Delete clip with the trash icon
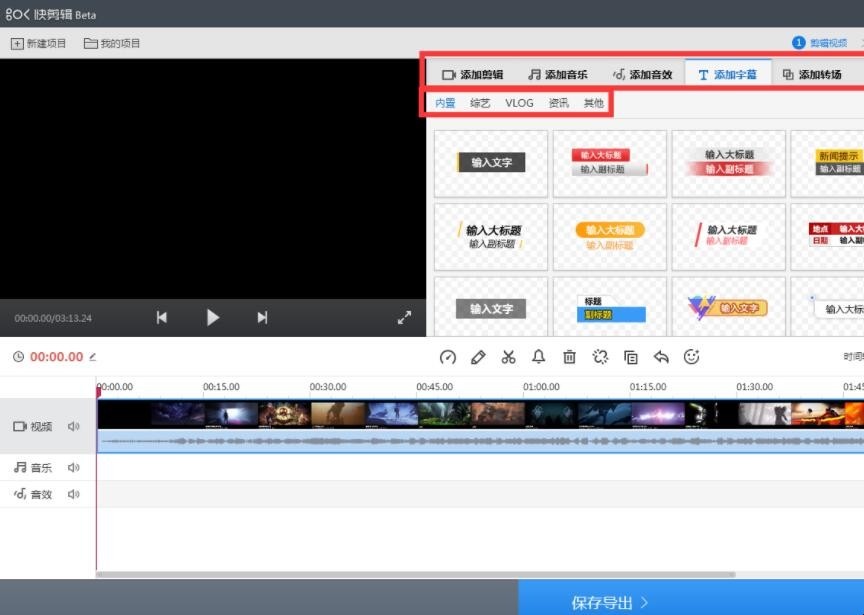864x615 pixels. pyautogui.click(x=569, y=357)
